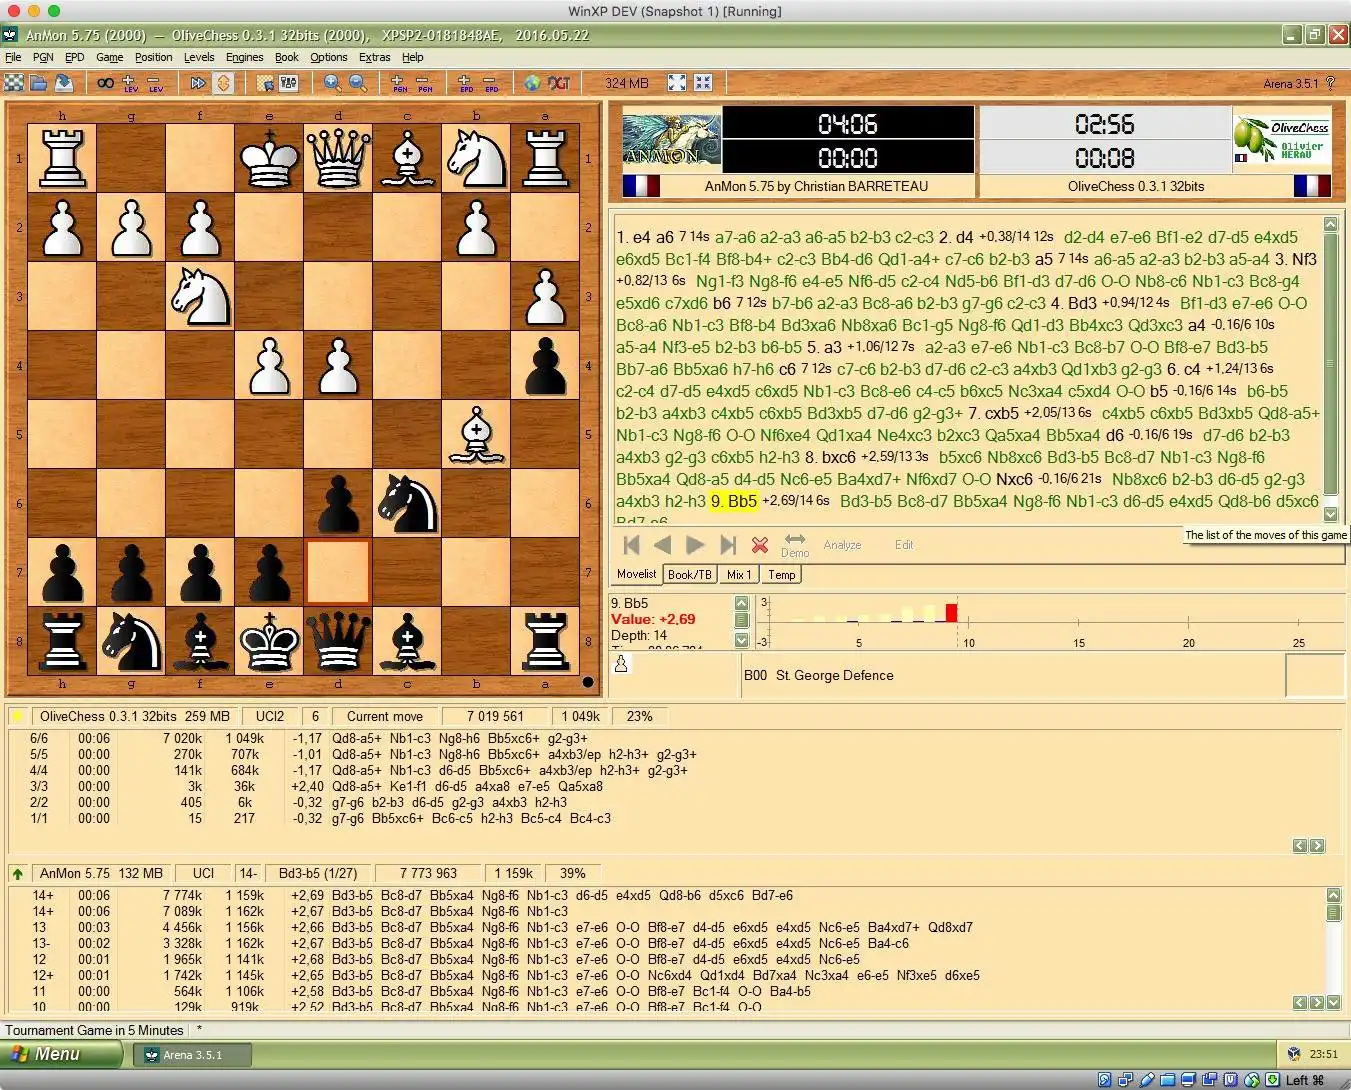Toggle the orange flip board icon
The height and width of the screenshot is (1090, 1351).
coord(223,83)
